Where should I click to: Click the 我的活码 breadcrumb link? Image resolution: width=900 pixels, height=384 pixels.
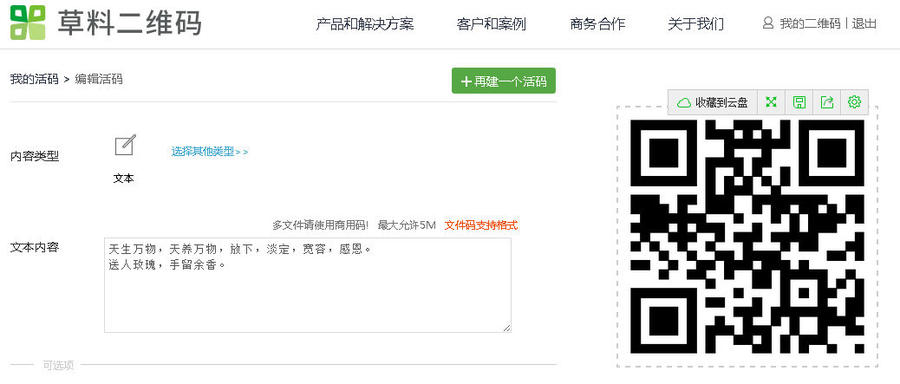click(x=34, y=79)
